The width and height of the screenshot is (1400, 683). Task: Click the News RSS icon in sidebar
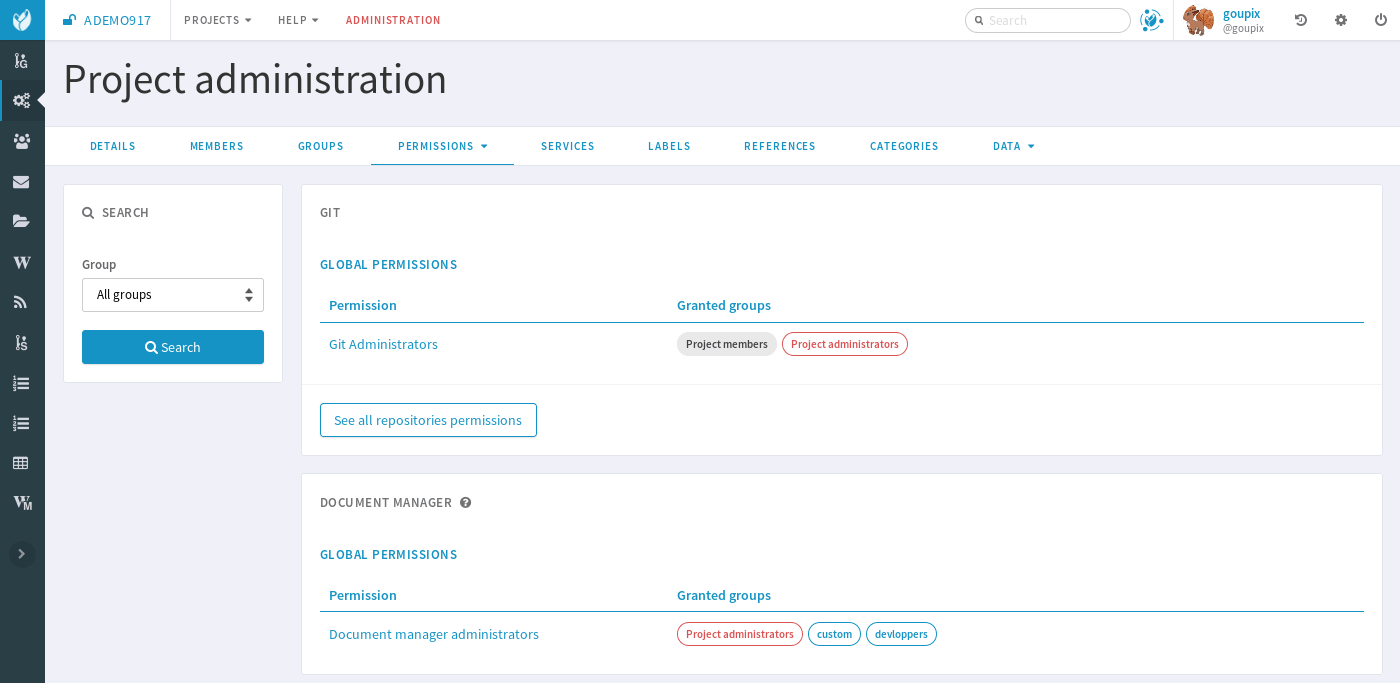pos(22,301)
